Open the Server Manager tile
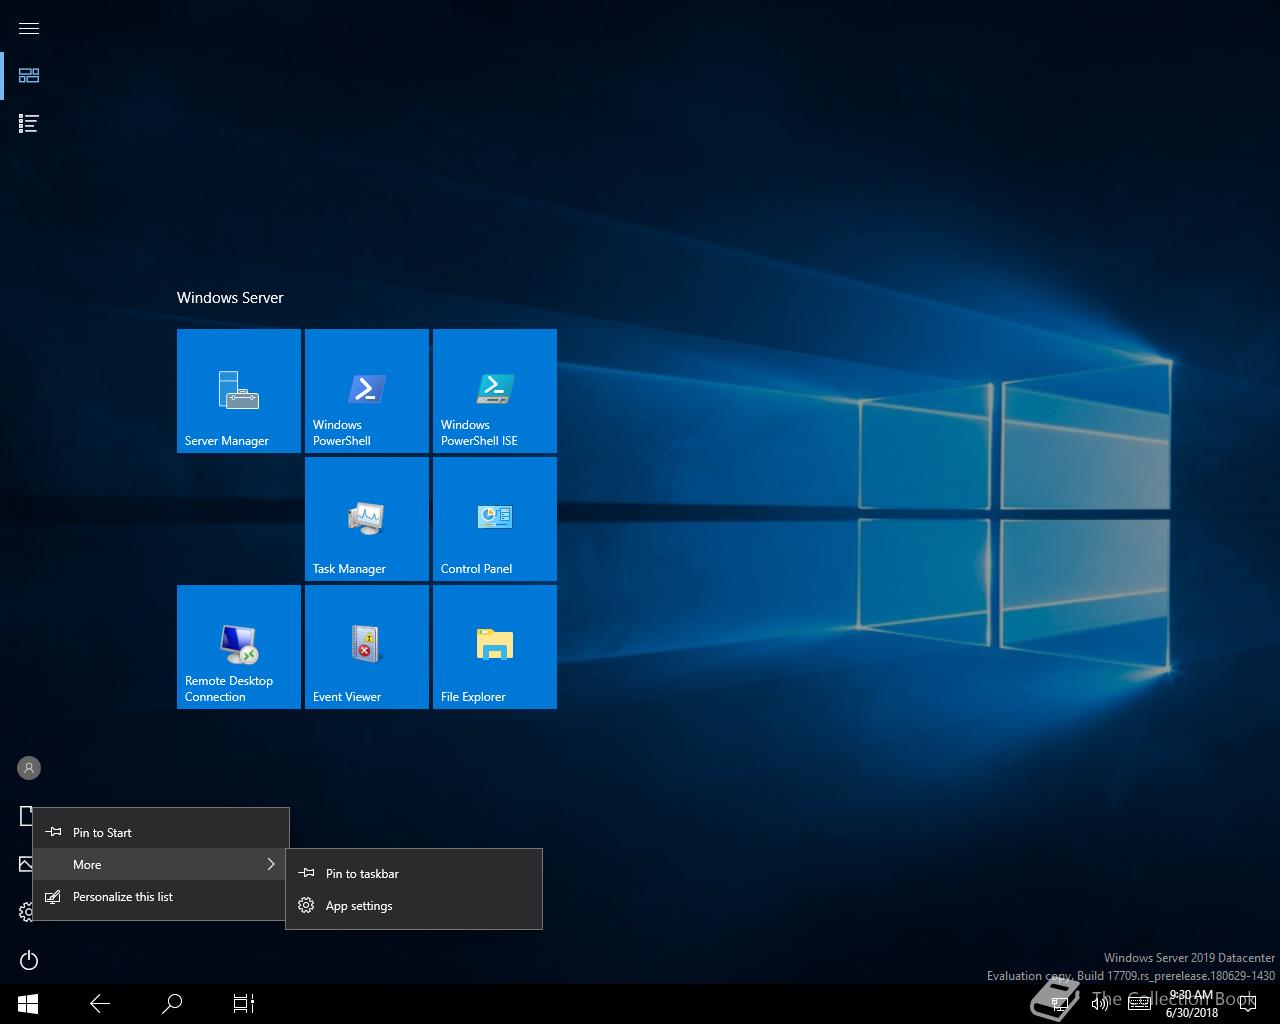Viewport: 1280px width, 1024px height. [239, 391]
